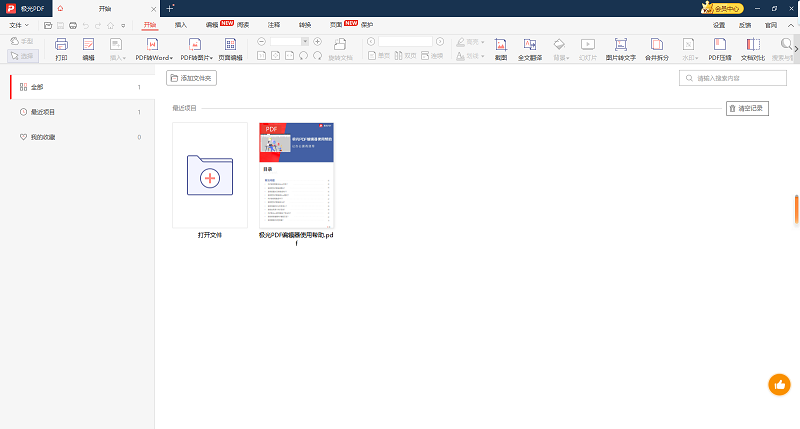Open the Member Center (会员中心) badge
This screenshot has height=429, width=800.
722,8
